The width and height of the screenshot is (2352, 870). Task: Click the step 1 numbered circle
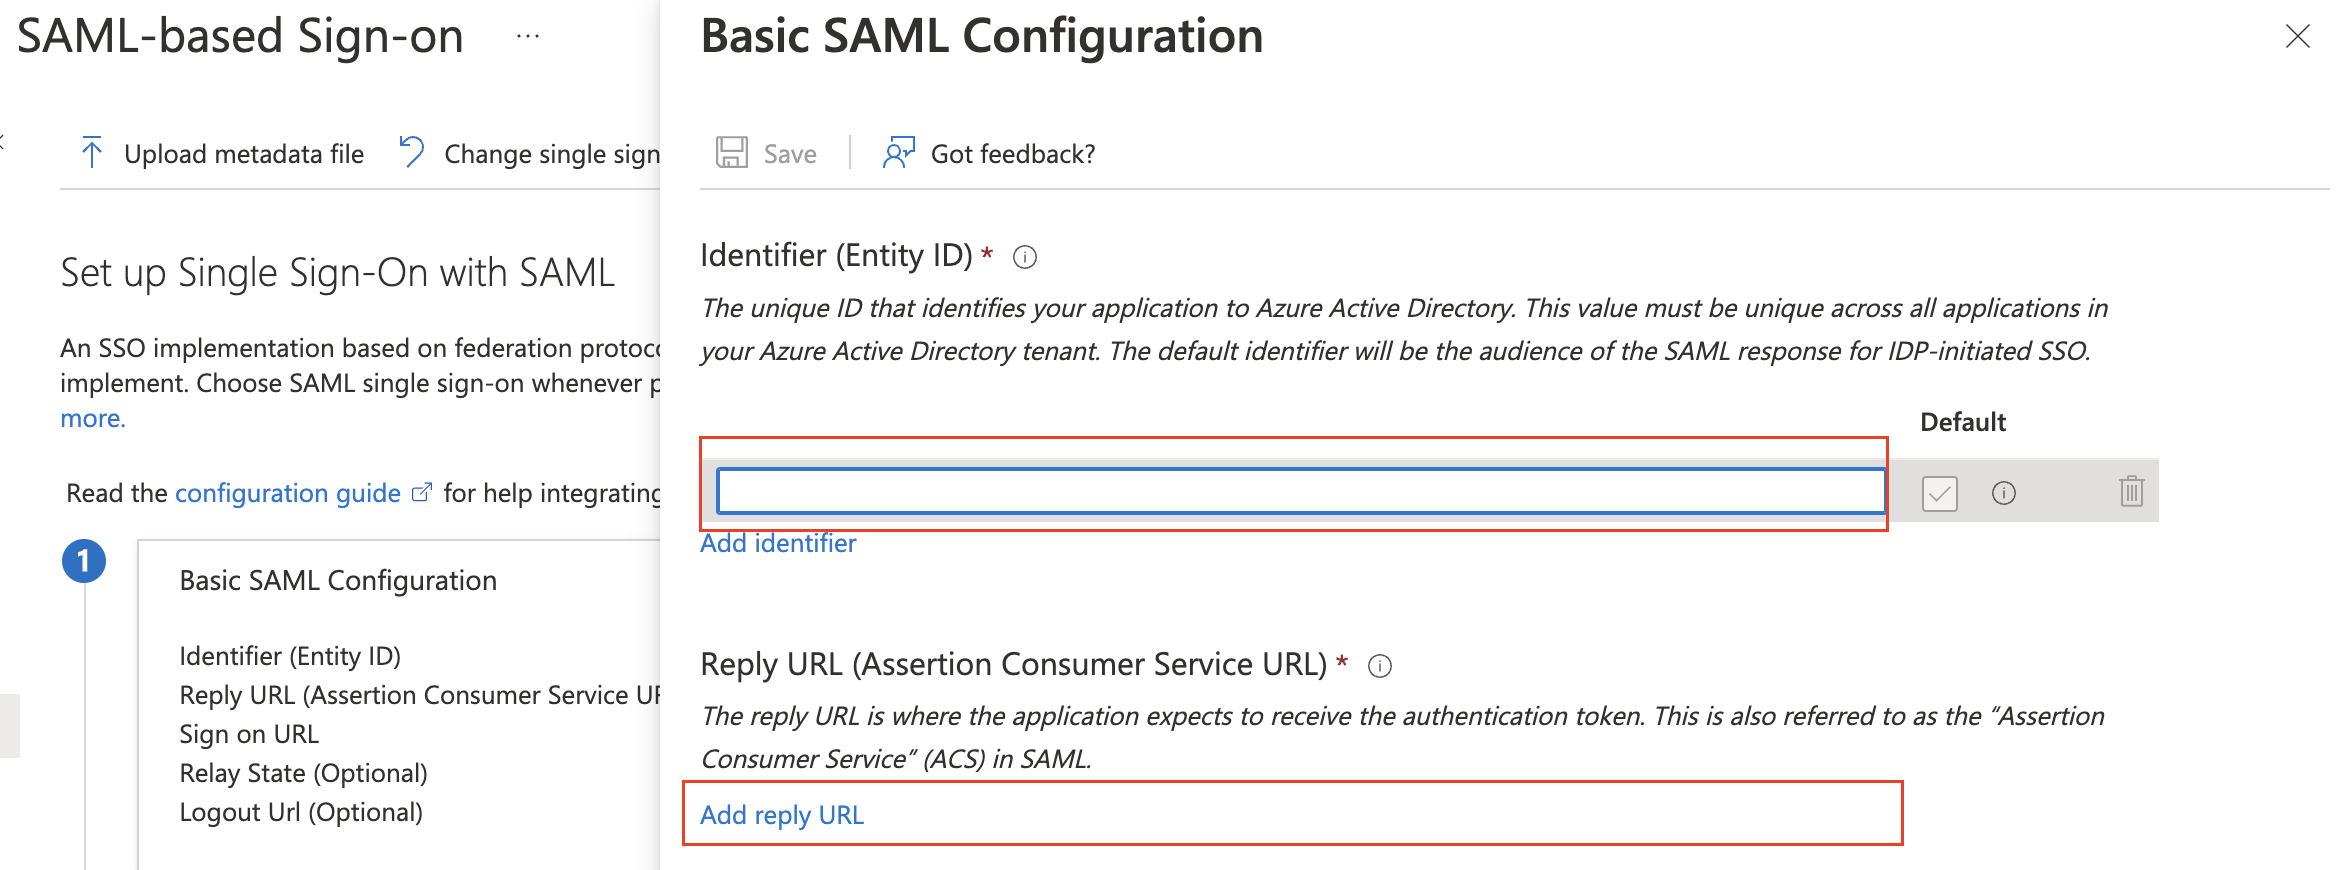coord(84,561)
